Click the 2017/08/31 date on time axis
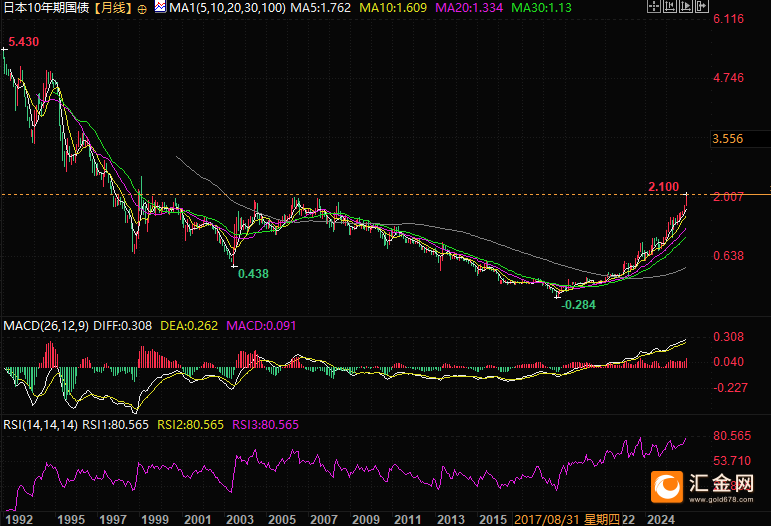Viewport: 771px width, 526px height. (548, 520)
